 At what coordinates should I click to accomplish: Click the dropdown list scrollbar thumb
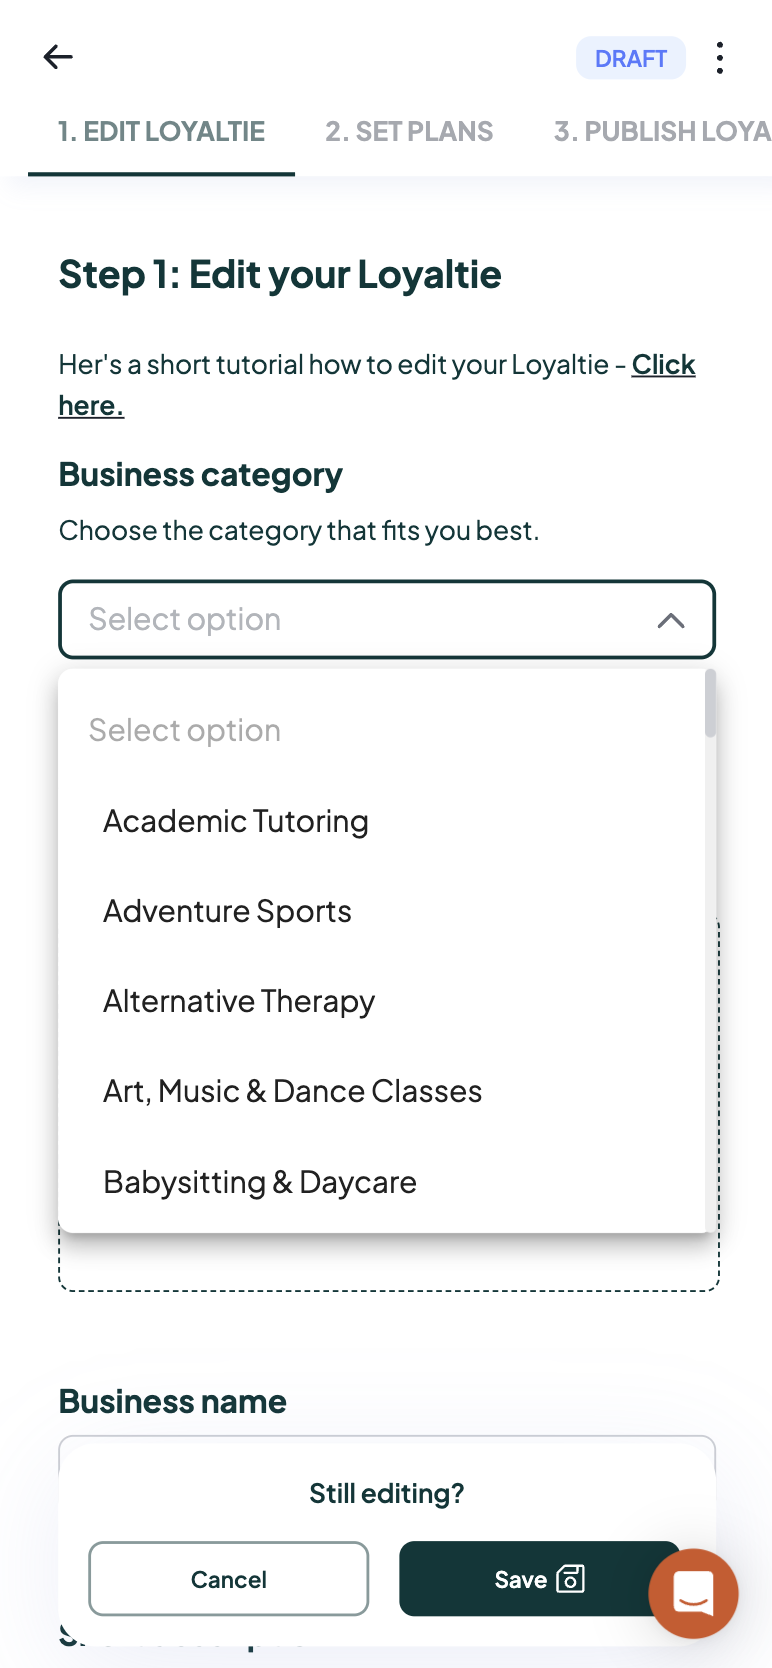[x=711, y=703]
